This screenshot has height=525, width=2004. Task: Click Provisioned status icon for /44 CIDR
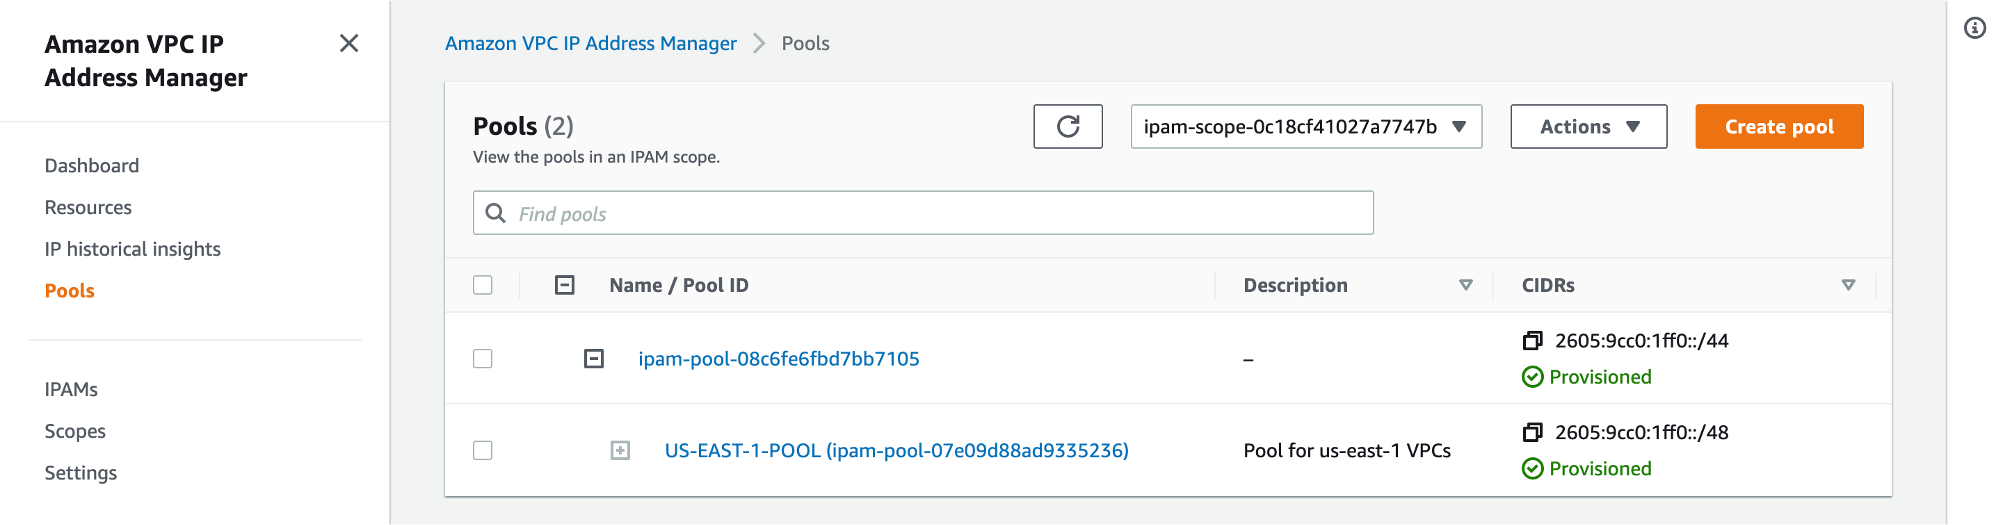[1532, 377]
